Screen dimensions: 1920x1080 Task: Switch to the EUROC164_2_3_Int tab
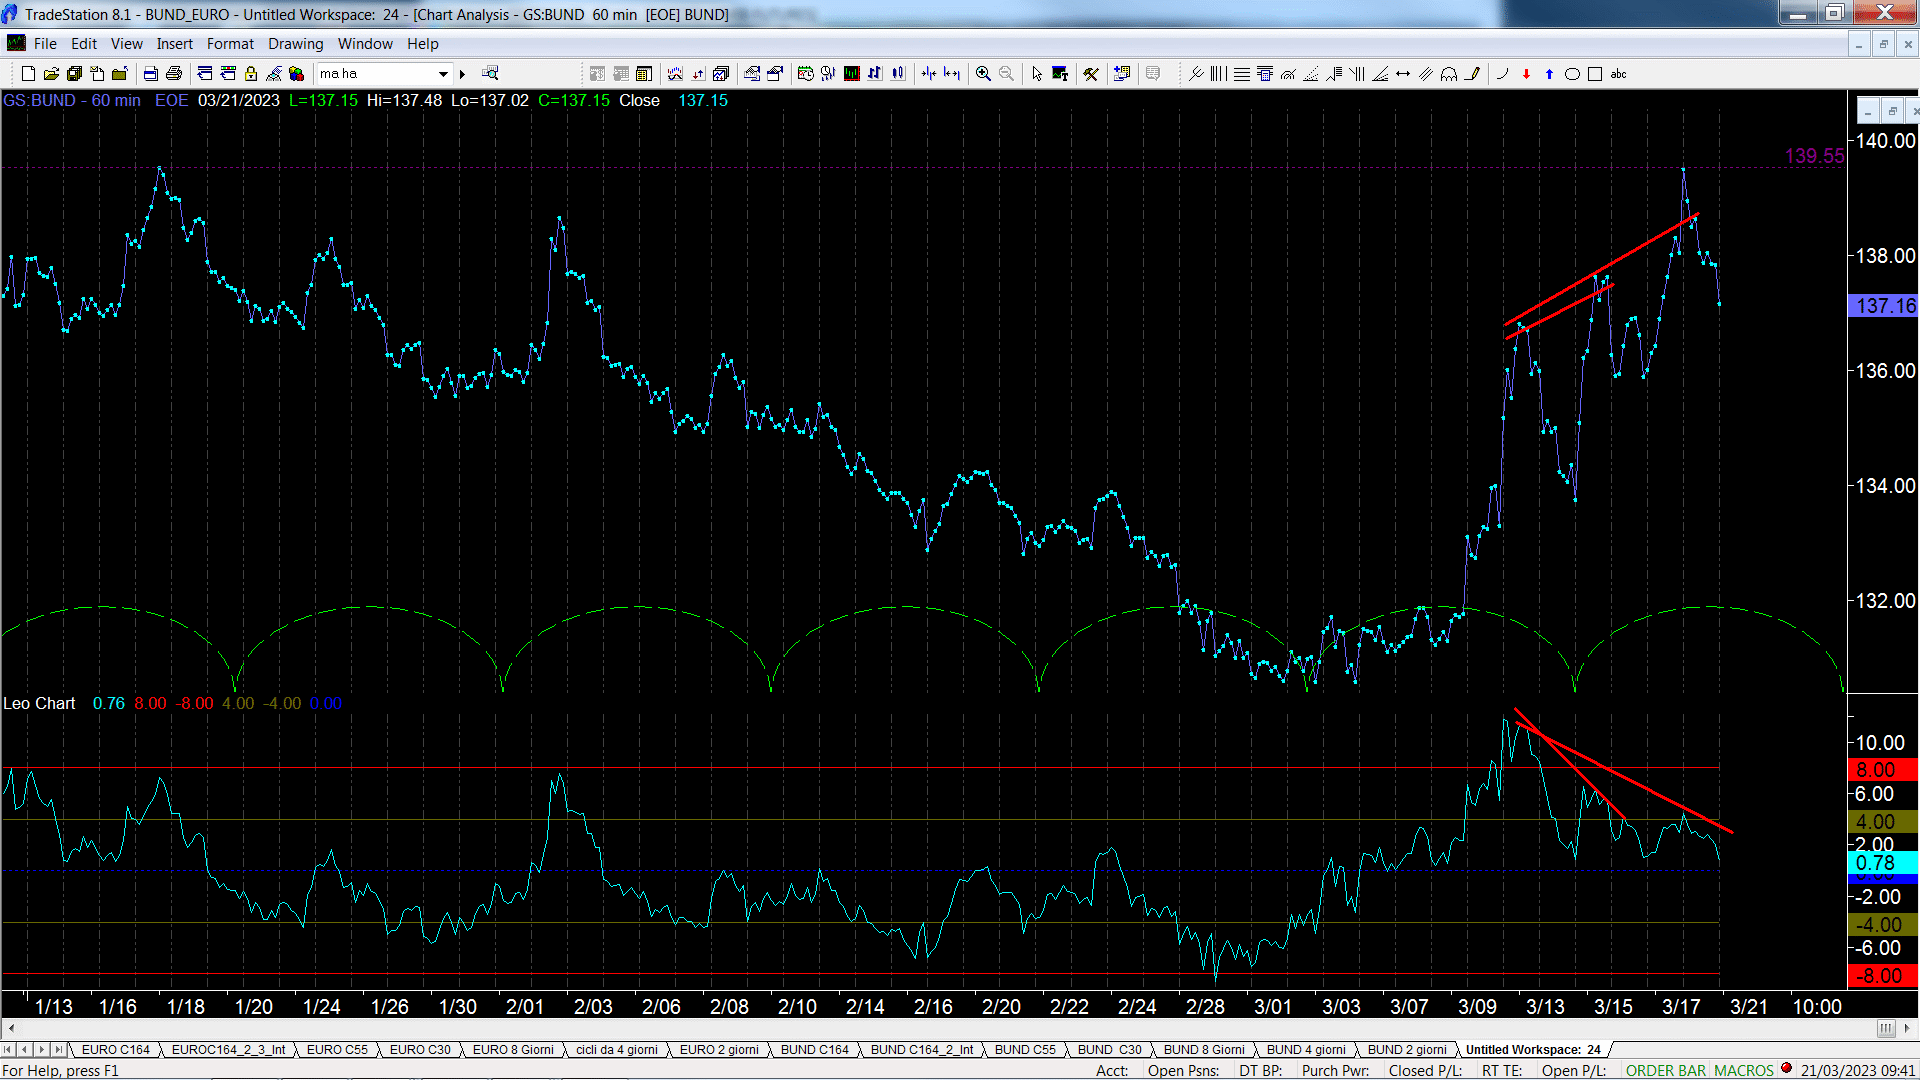pyautogui.click(x=228, y=1050)
